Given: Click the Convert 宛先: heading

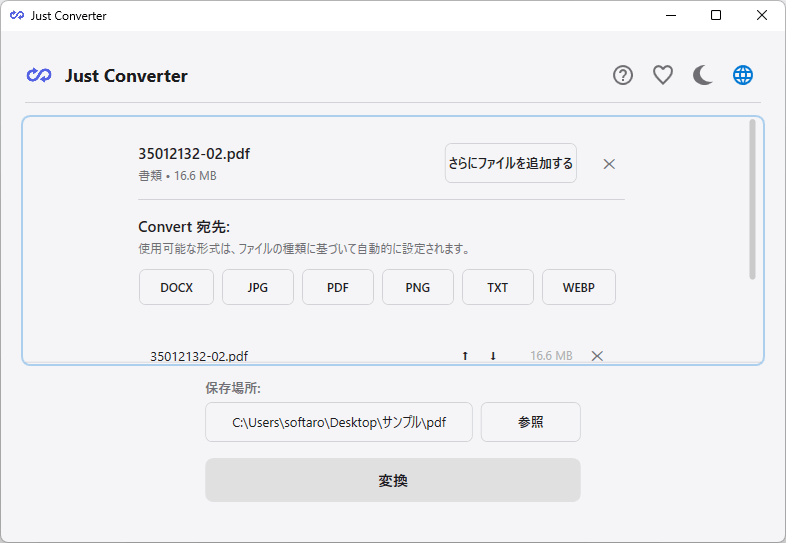Looking at the screenshot, I should (184, 227).
